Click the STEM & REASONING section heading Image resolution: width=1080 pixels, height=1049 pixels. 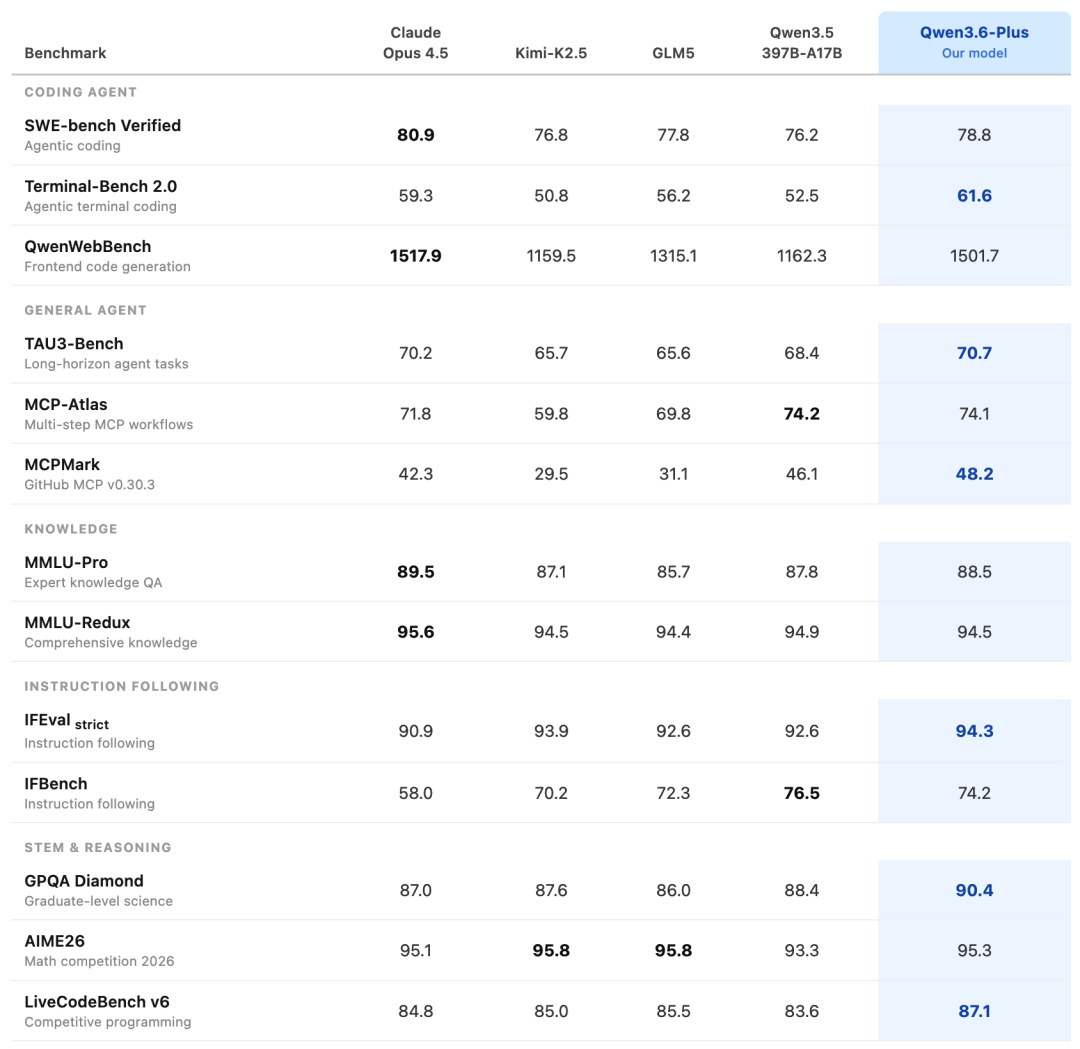98,847
